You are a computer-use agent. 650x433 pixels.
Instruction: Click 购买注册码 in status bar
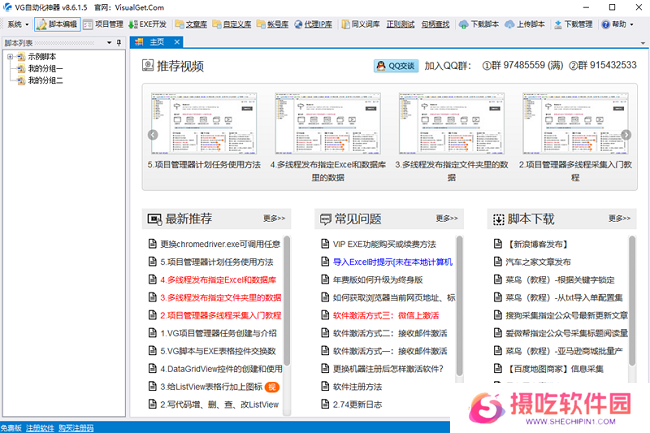[76, 428]
